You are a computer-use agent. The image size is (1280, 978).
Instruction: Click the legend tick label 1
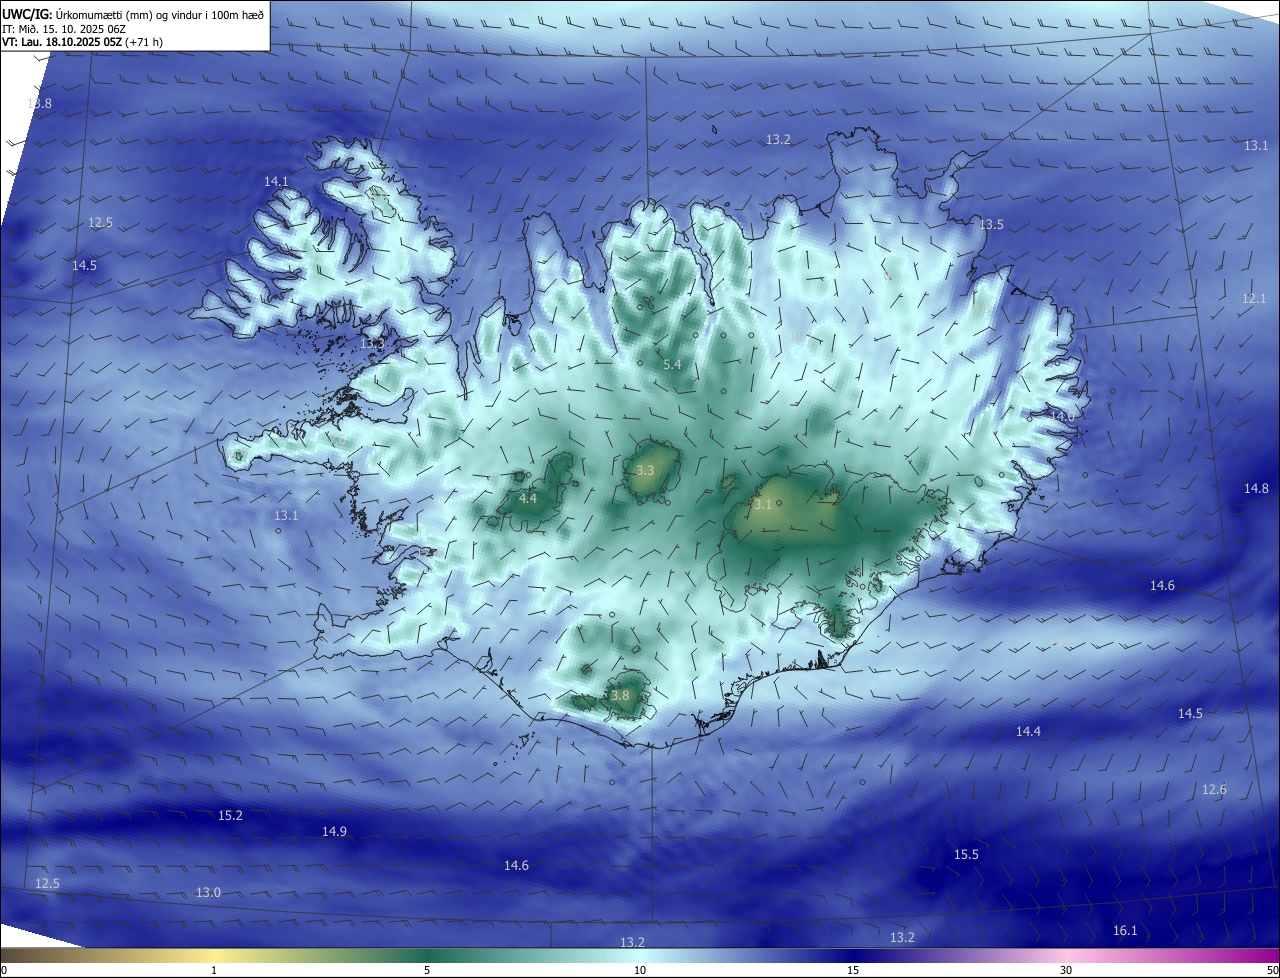click(214, 970)
